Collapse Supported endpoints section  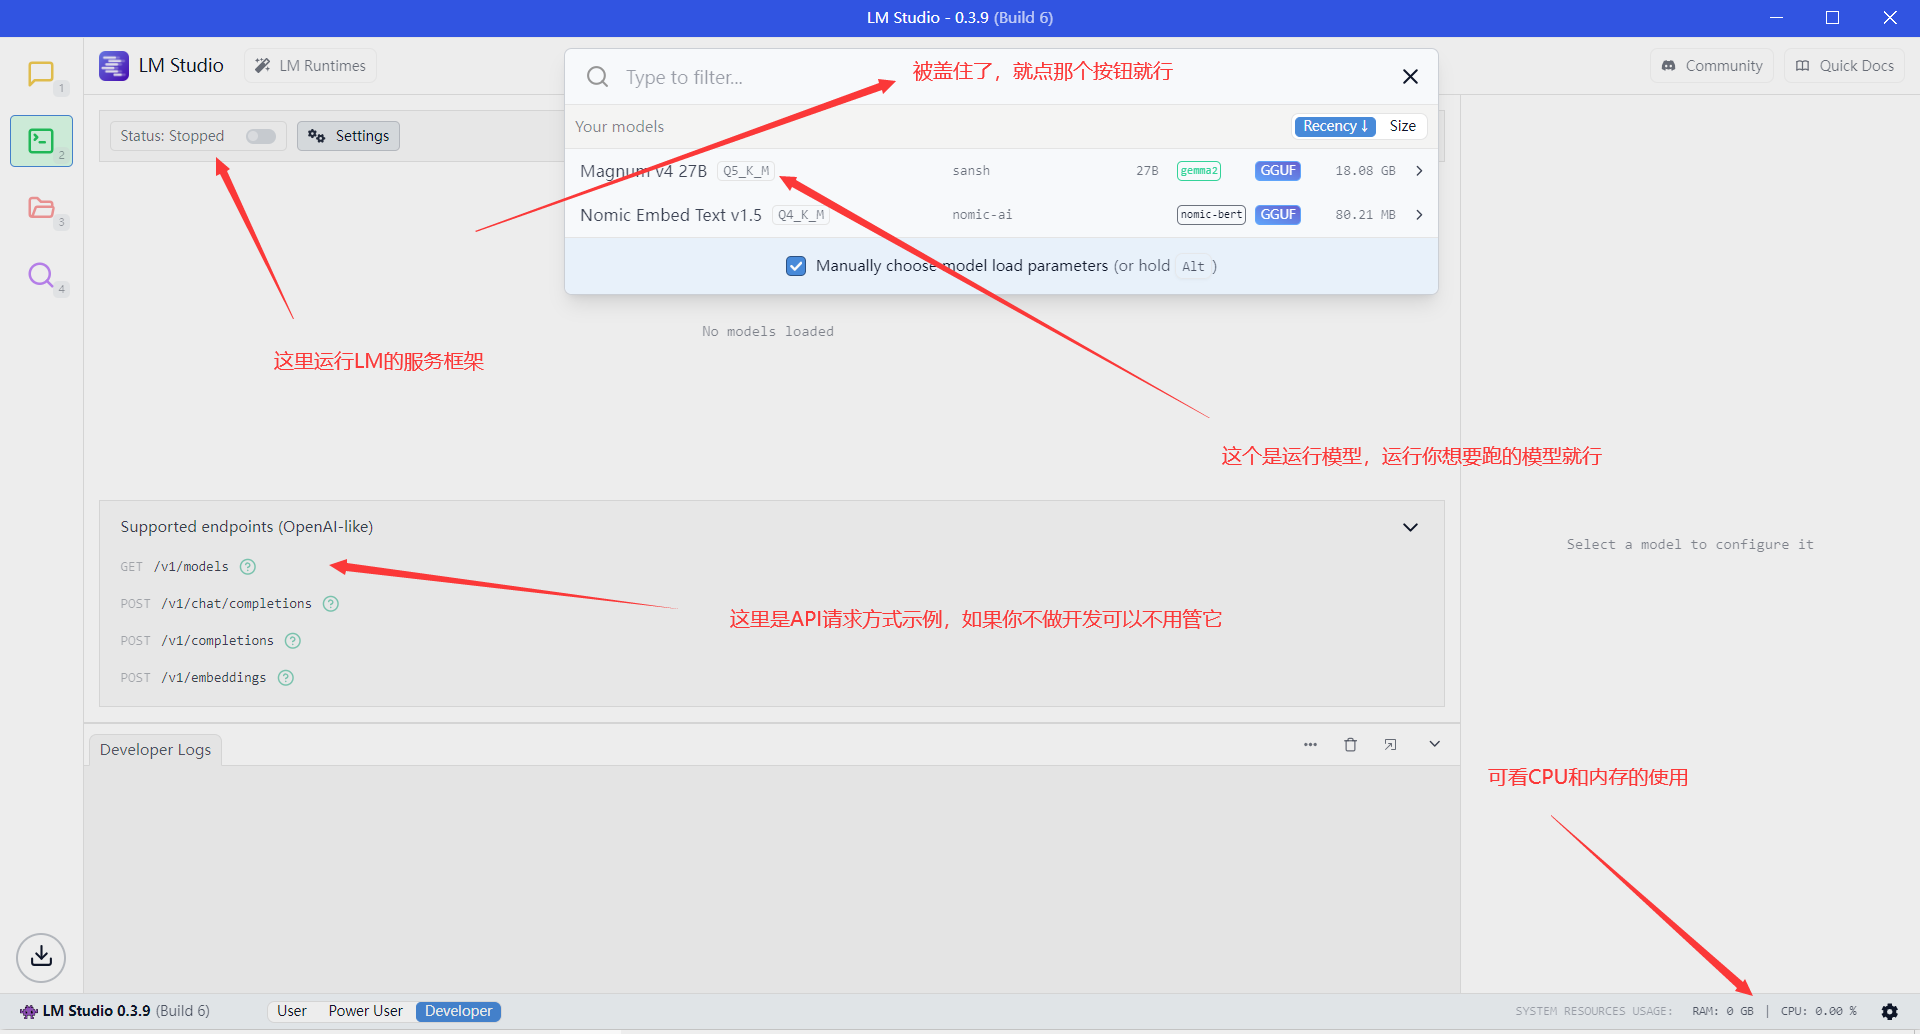click(1410, 527)
